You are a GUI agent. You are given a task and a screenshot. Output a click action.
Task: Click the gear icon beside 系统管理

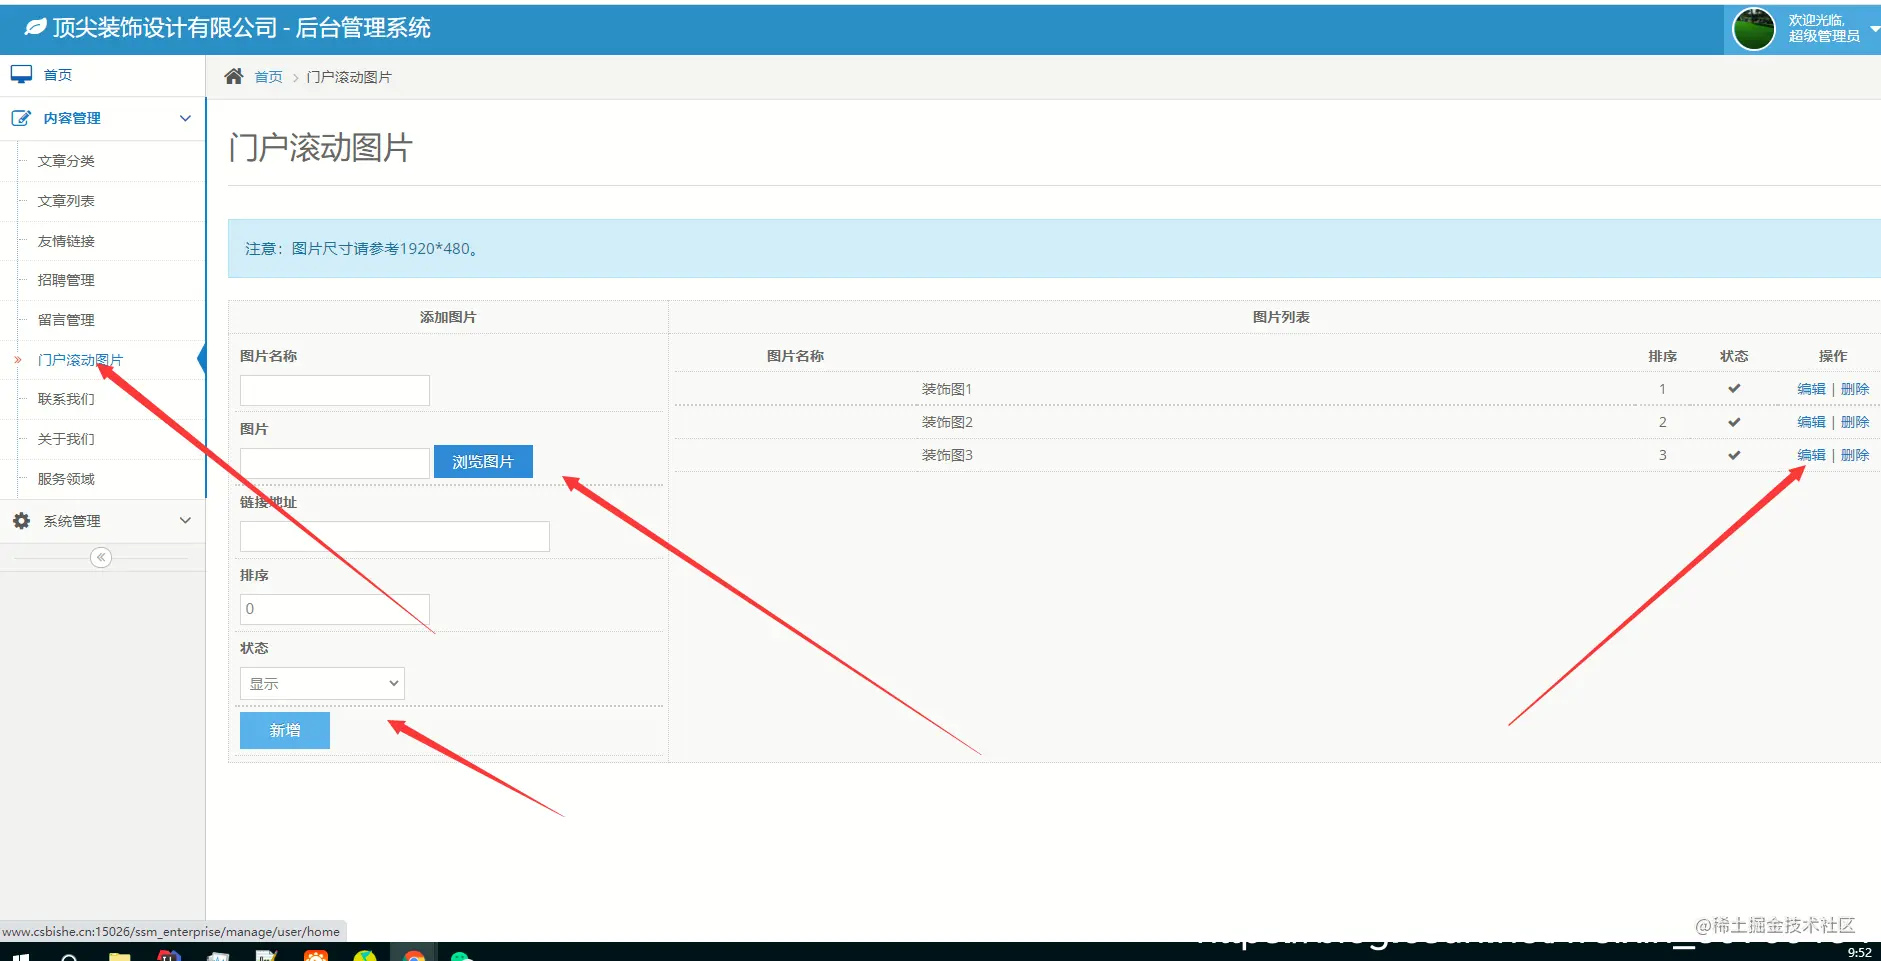pos(21,521)
